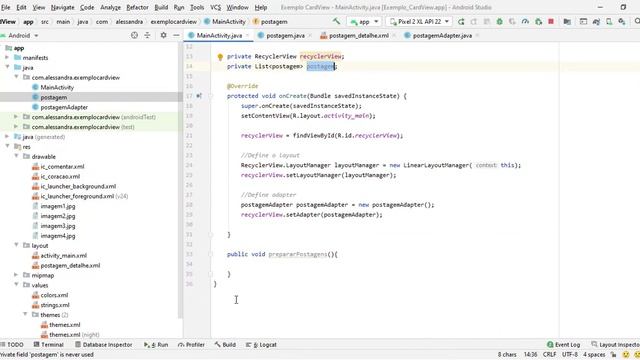This screenshot has width=640, height=360.
Task: Open the AVD Manager device icon
Action: (609, 22)
